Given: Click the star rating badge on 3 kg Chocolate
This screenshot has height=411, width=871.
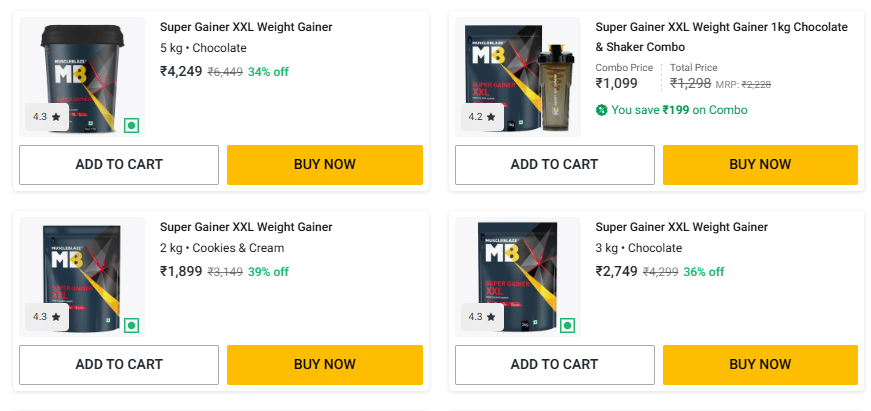Looking at the screenshot, I should [x=482, y=317].
